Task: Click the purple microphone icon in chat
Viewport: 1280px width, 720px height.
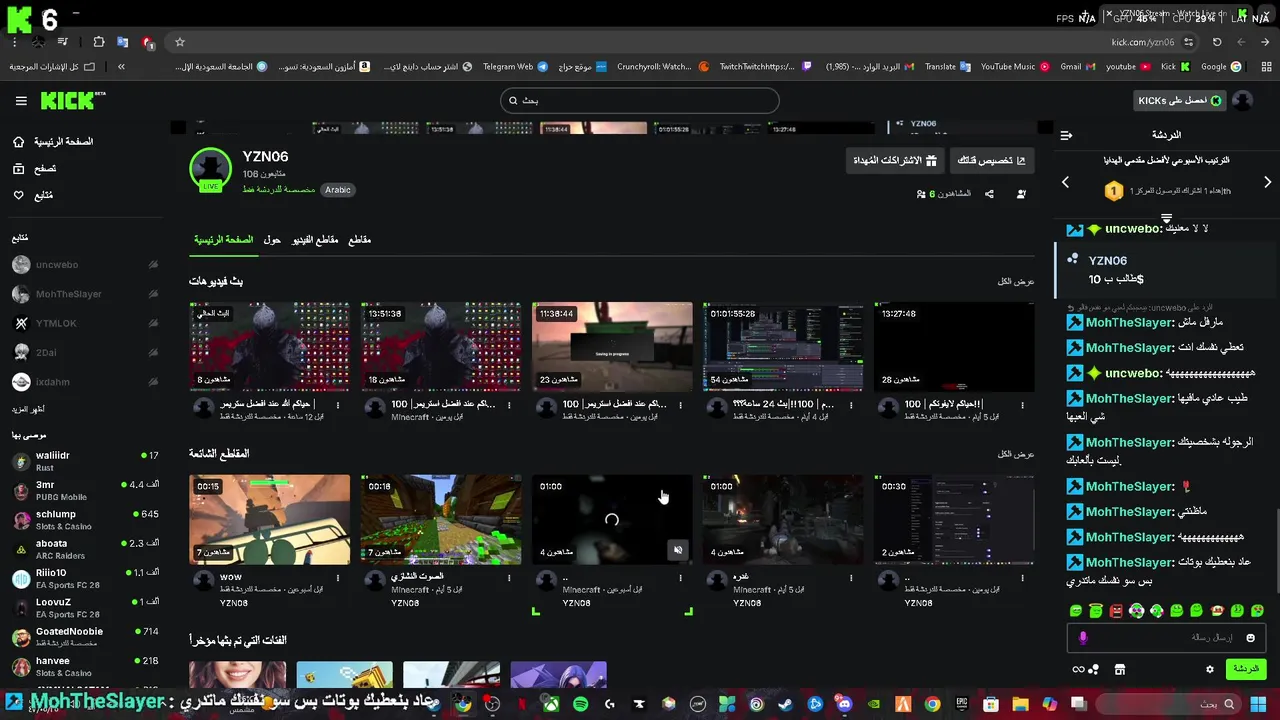Action: [x=1083, y=638]
